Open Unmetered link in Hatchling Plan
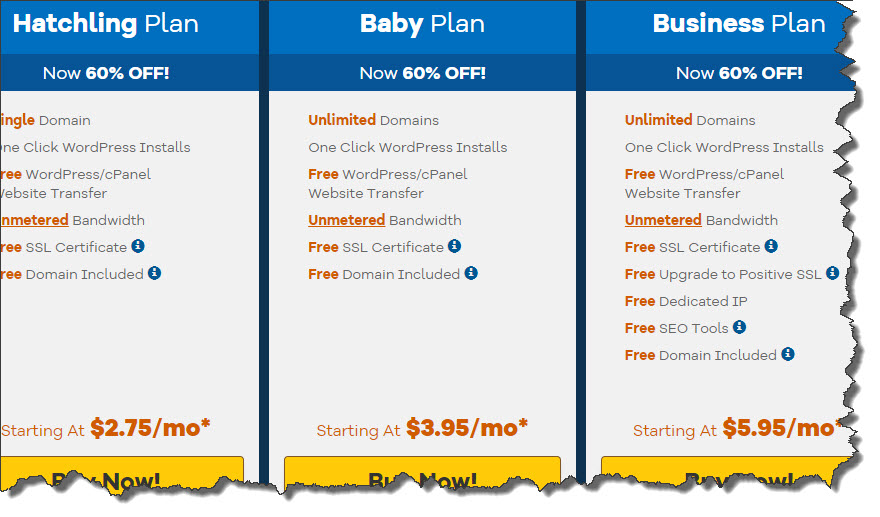Viewport: 880px width, 517px height. [x=34, y=220]
